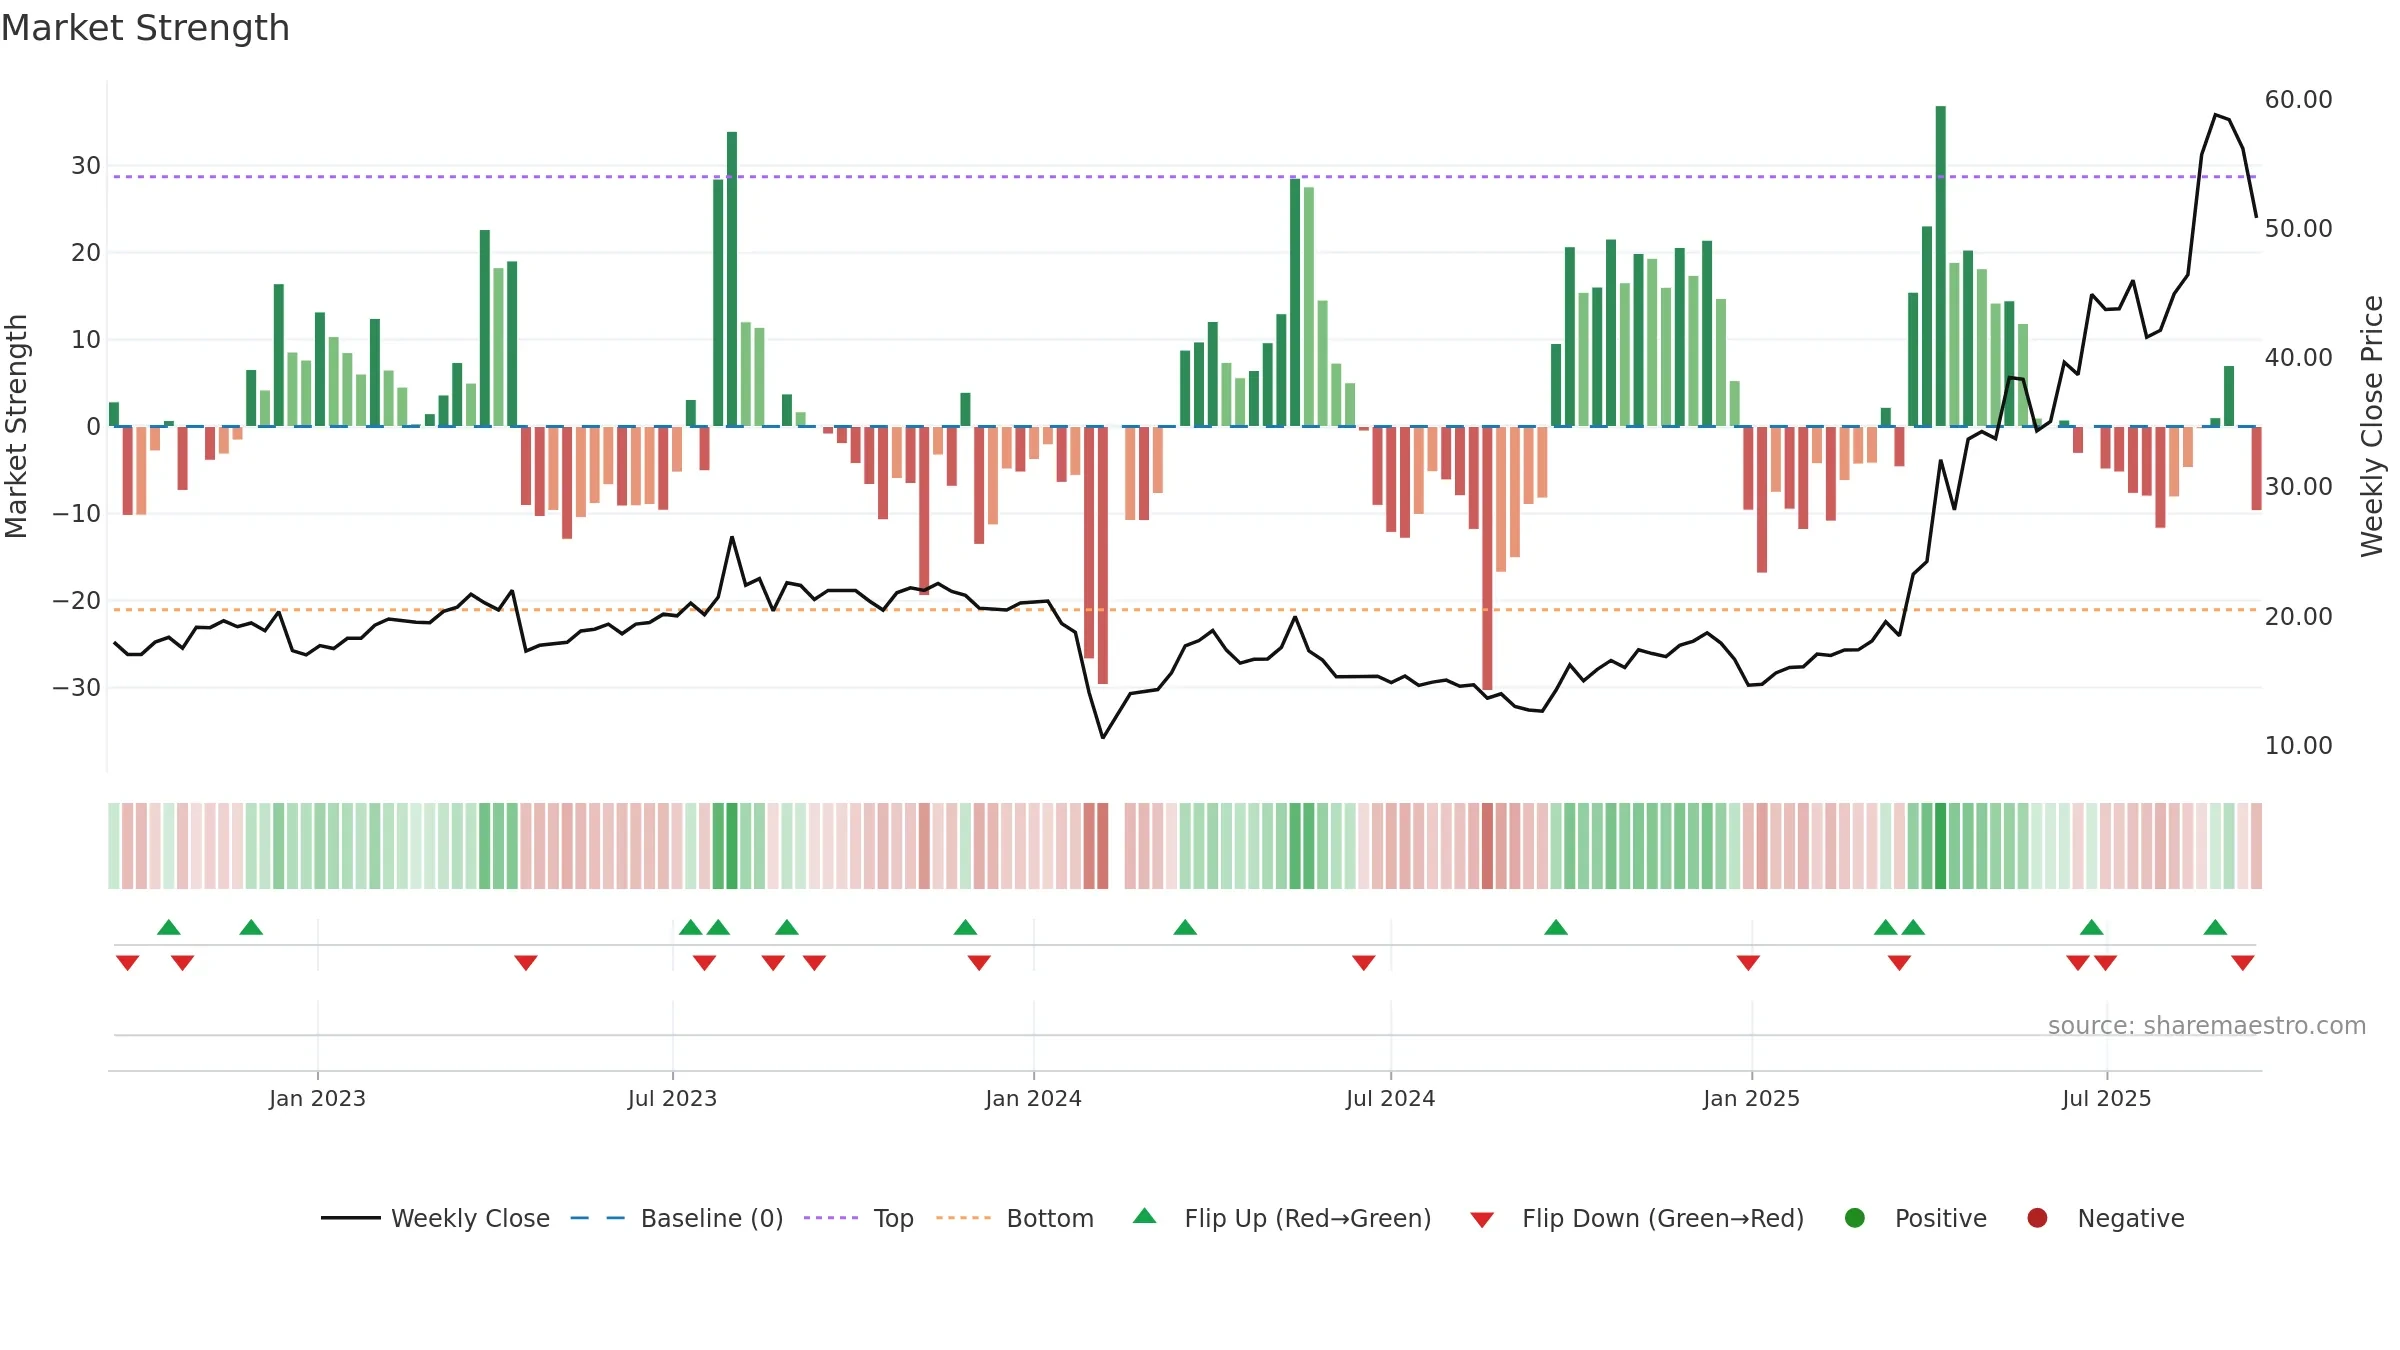Click the first flip-down marker on the timeline
The width and height of the screenshot is (2400, 1350).
[127, 963]
